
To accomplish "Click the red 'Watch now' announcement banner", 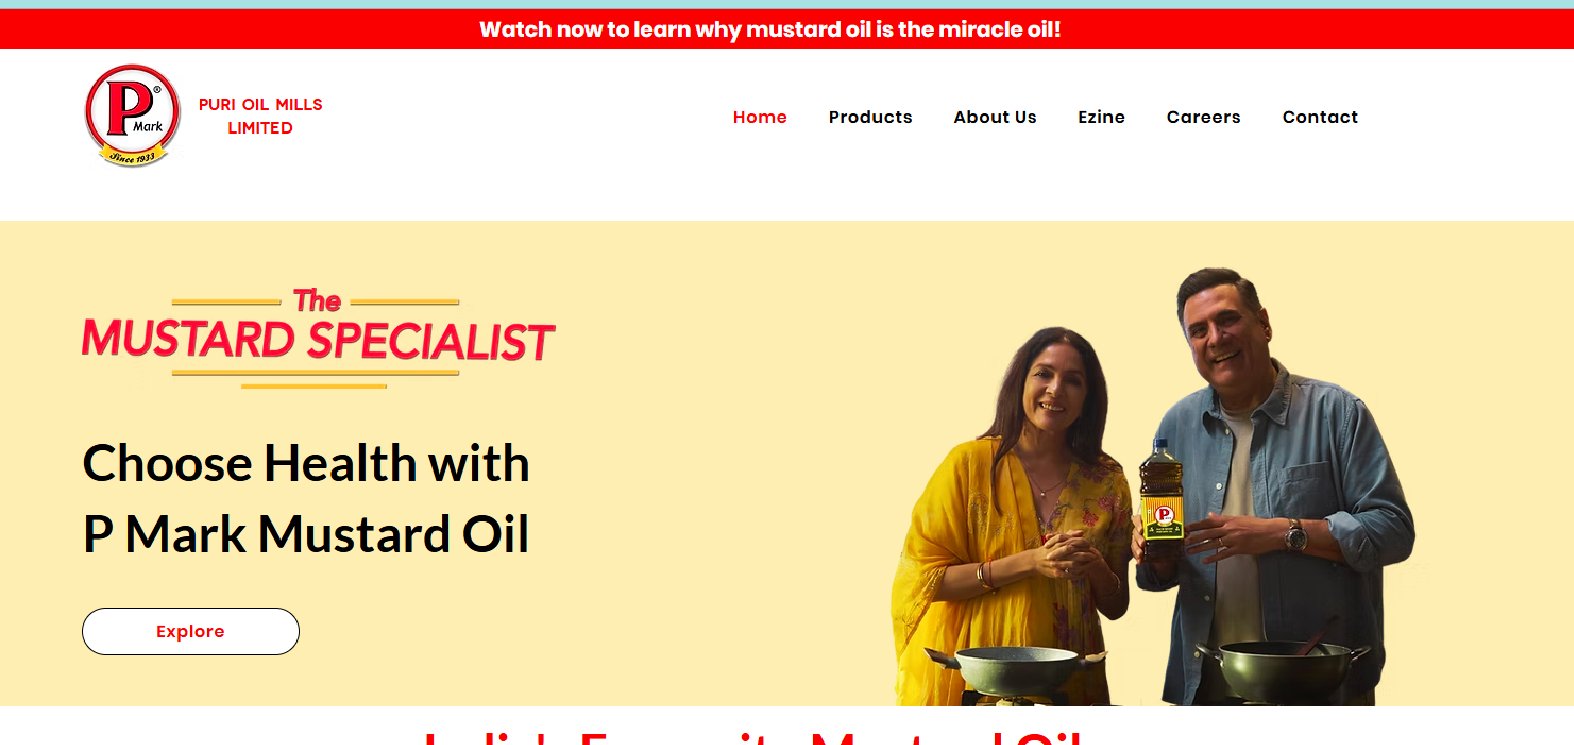I will click(x=787, y=29).
